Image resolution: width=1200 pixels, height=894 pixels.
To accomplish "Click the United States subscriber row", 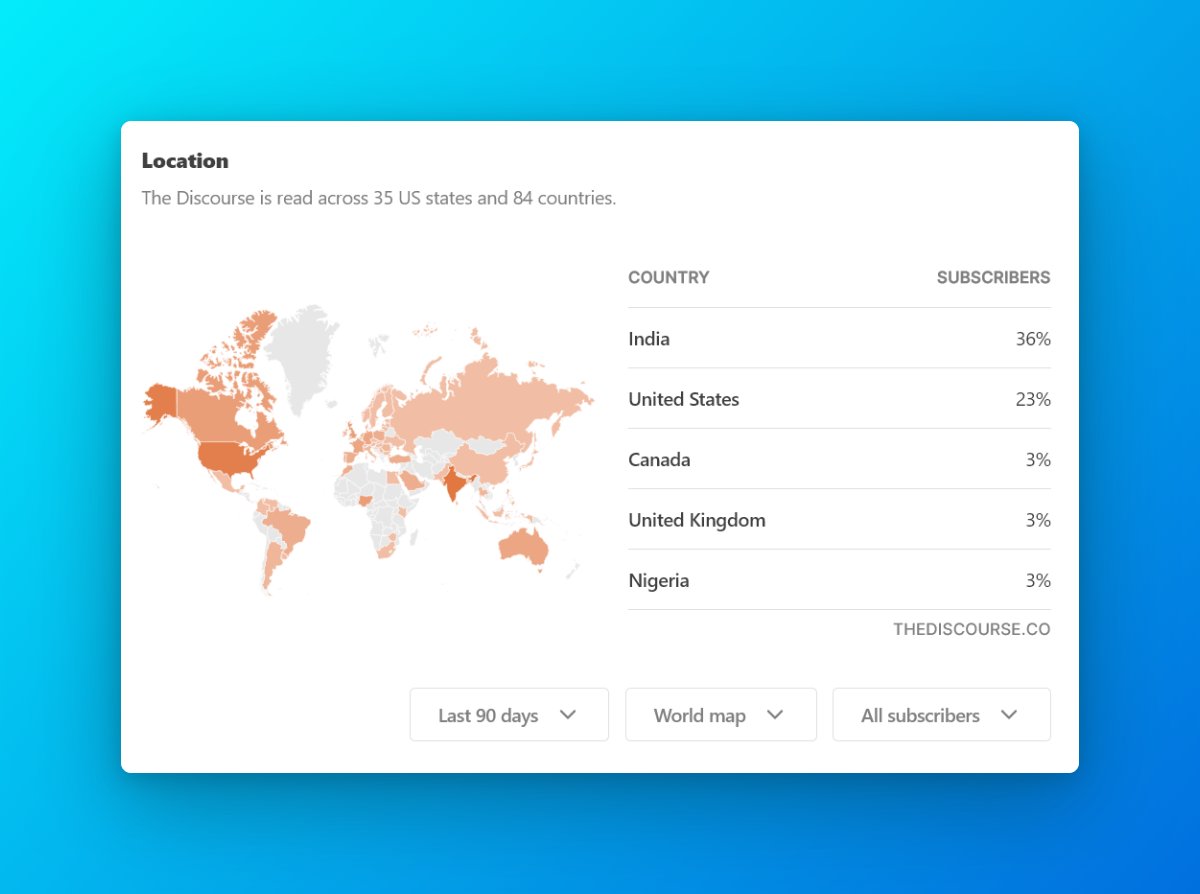I will pyautogui.click(x=838, y=399).
